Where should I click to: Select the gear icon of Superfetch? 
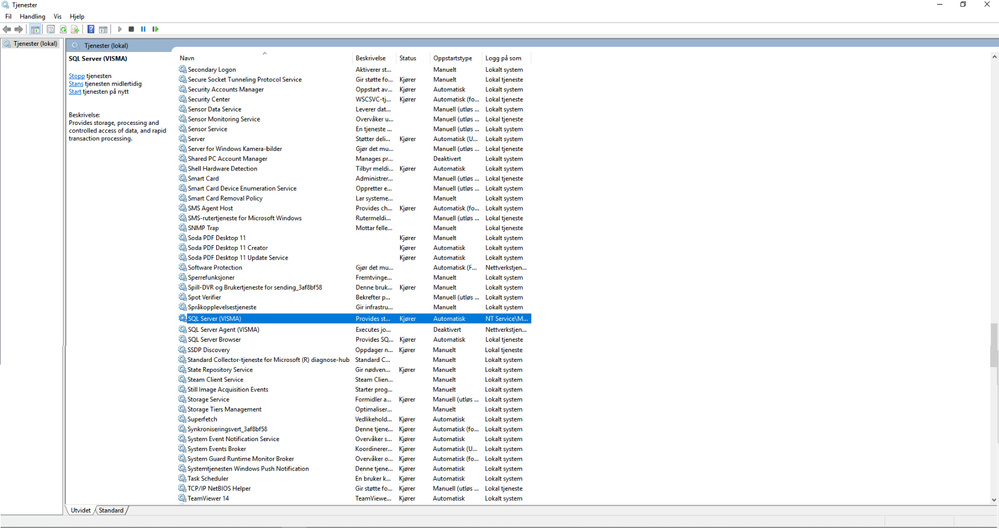point(183,419)
